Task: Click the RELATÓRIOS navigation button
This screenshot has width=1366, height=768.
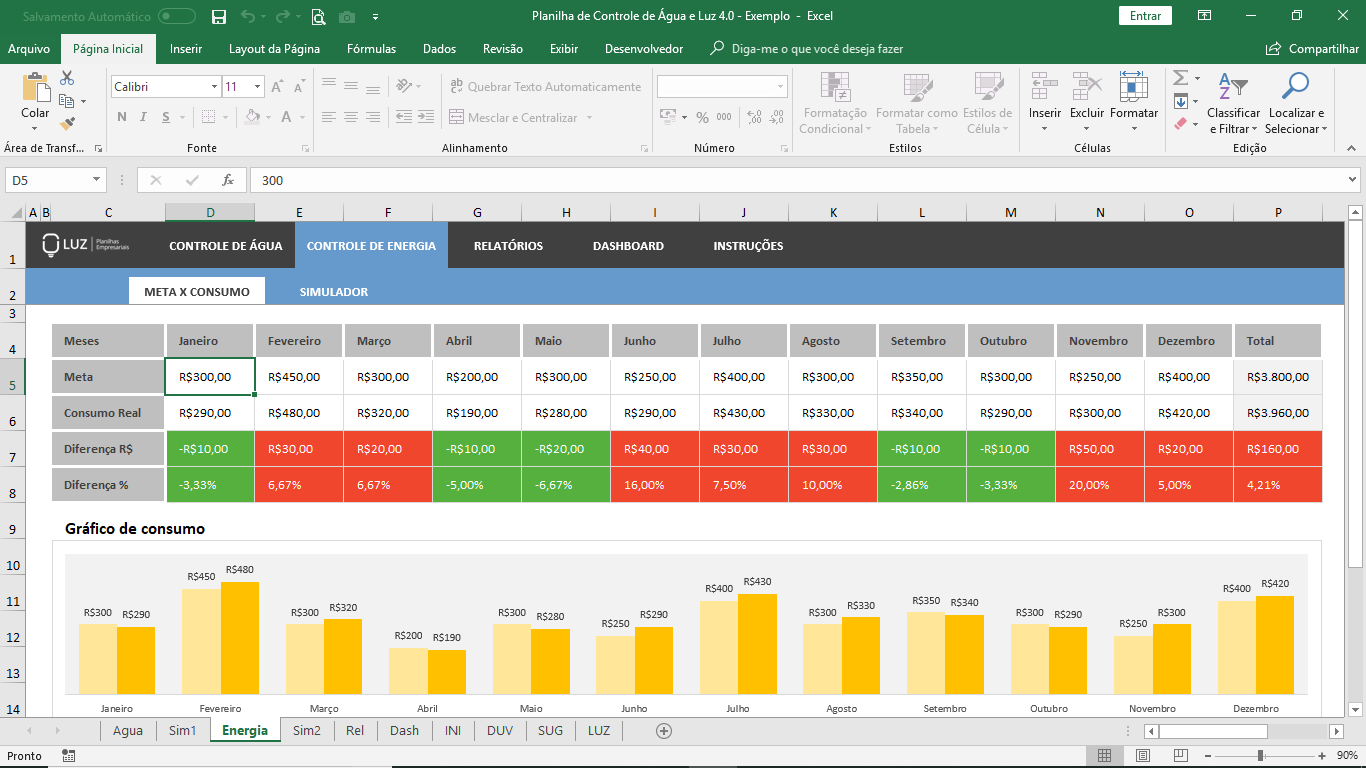Action: [x=508, y=245]
